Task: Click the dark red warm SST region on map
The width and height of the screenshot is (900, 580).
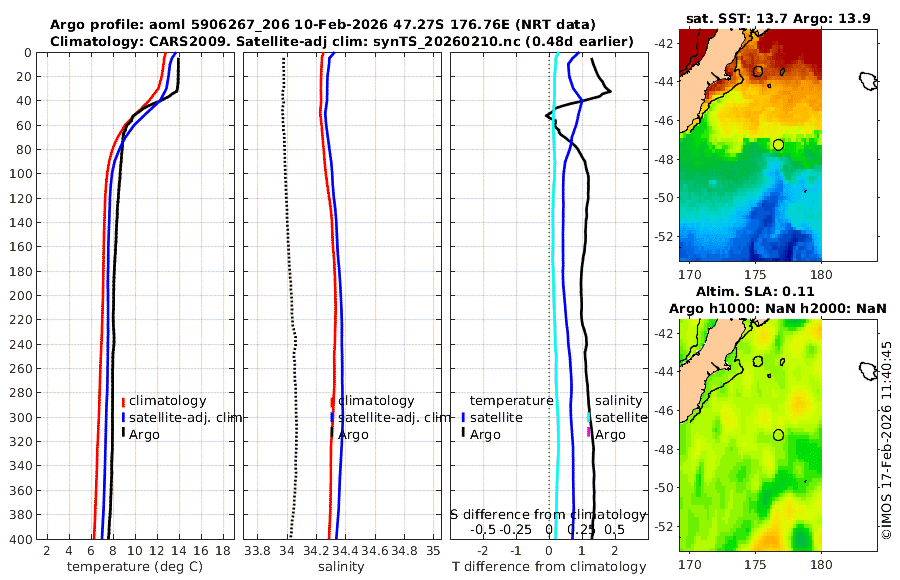Action: point(792,46)
